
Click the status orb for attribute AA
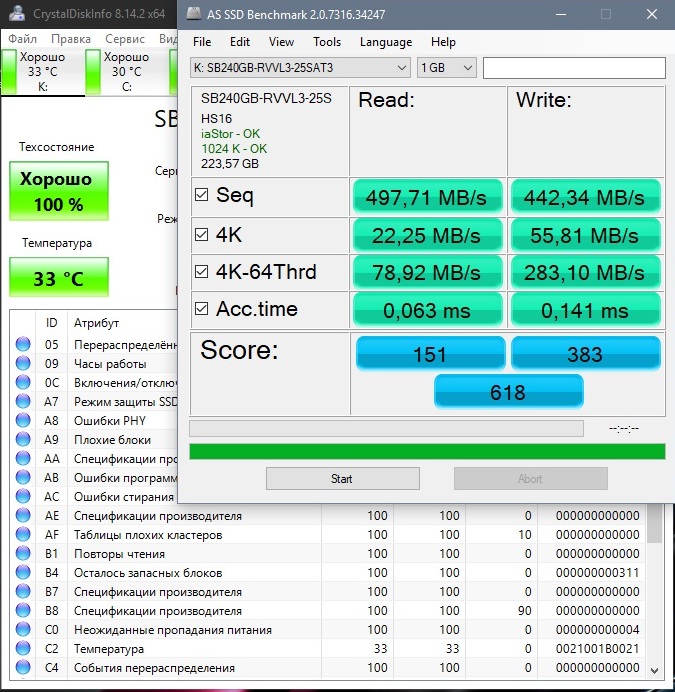23,458
